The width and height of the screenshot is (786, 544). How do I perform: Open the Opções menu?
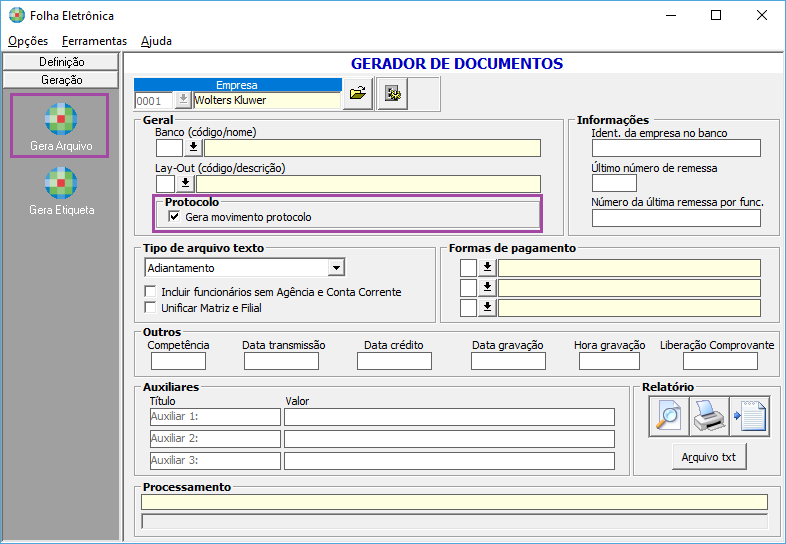pos(28,41)
